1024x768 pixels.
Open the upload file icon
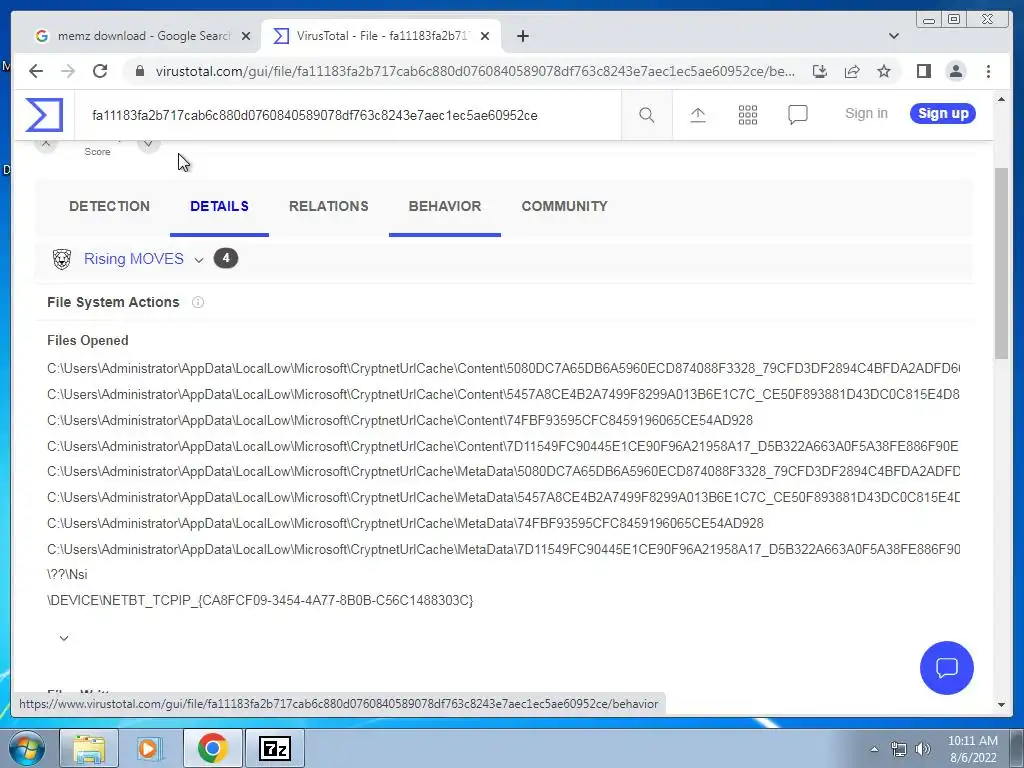point(697,115)
